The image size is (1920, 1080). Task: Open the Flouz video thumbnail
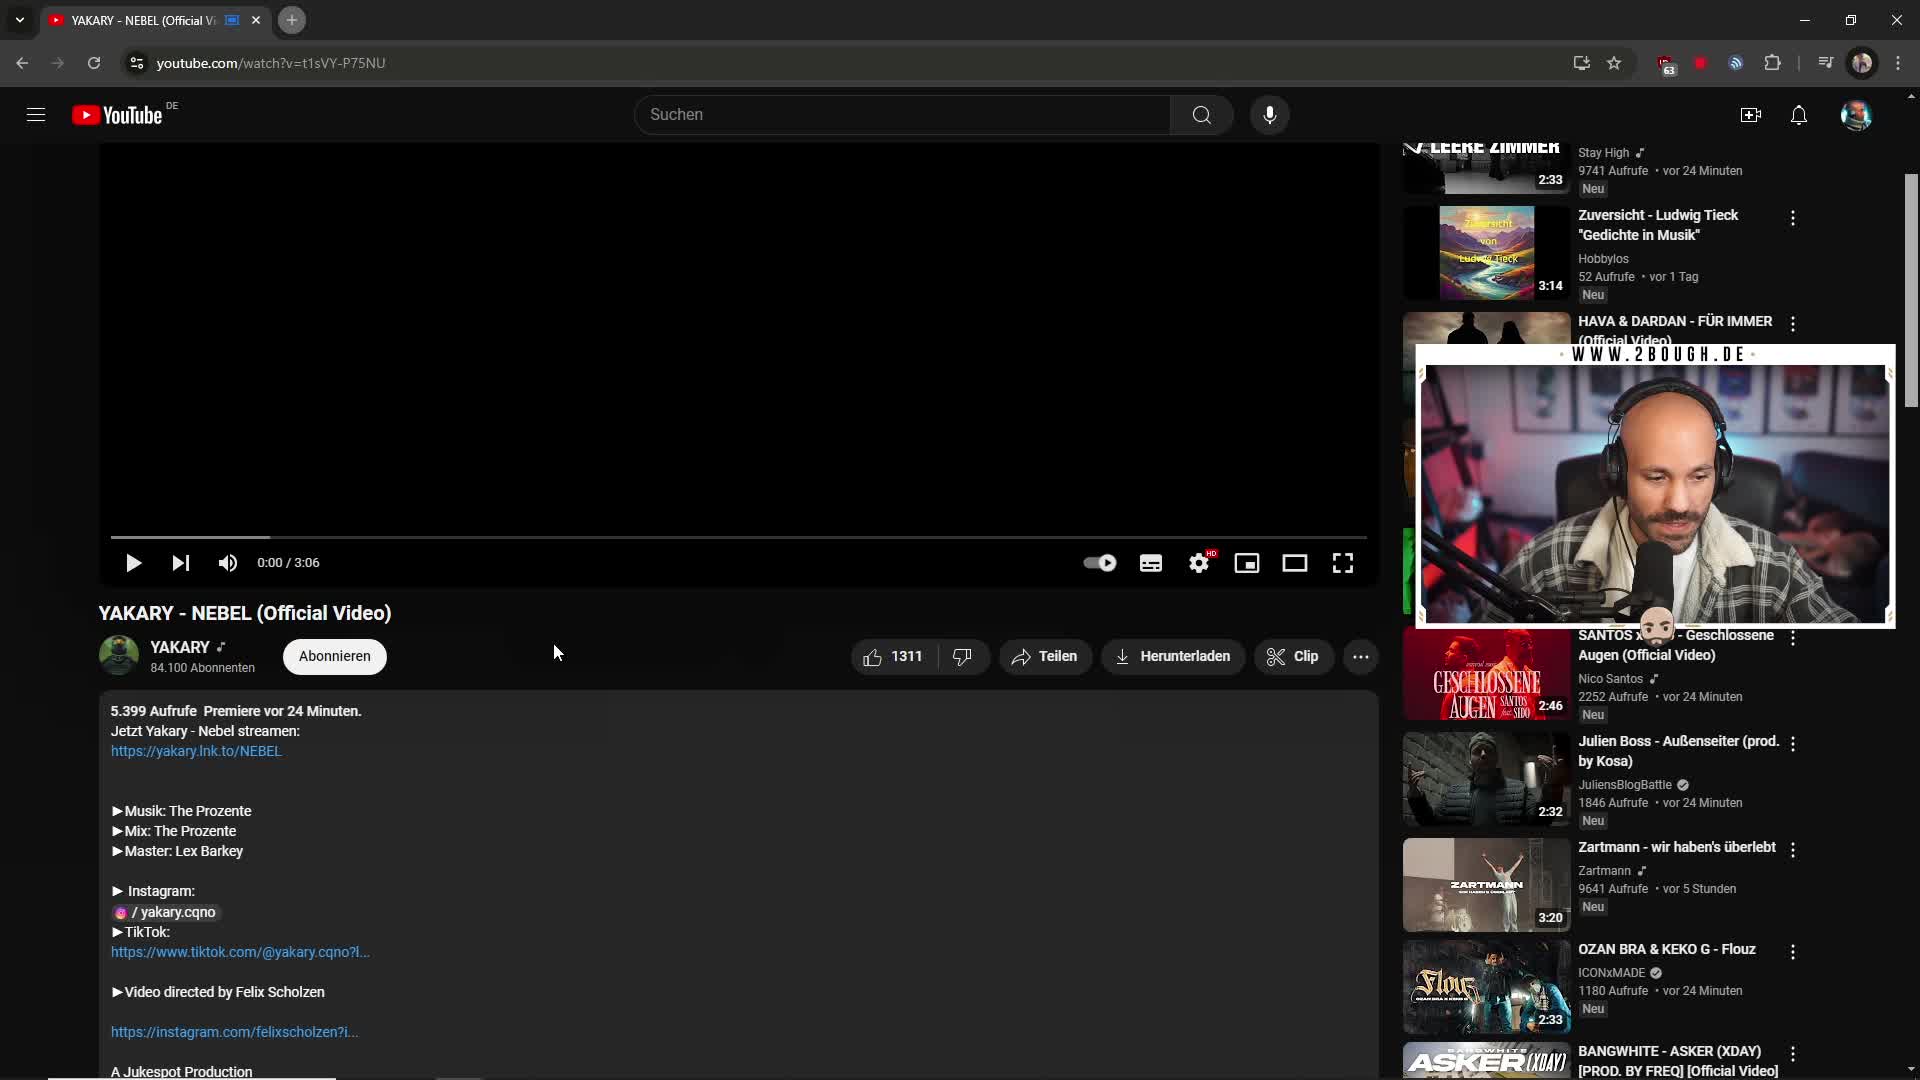pos(1486,987)
